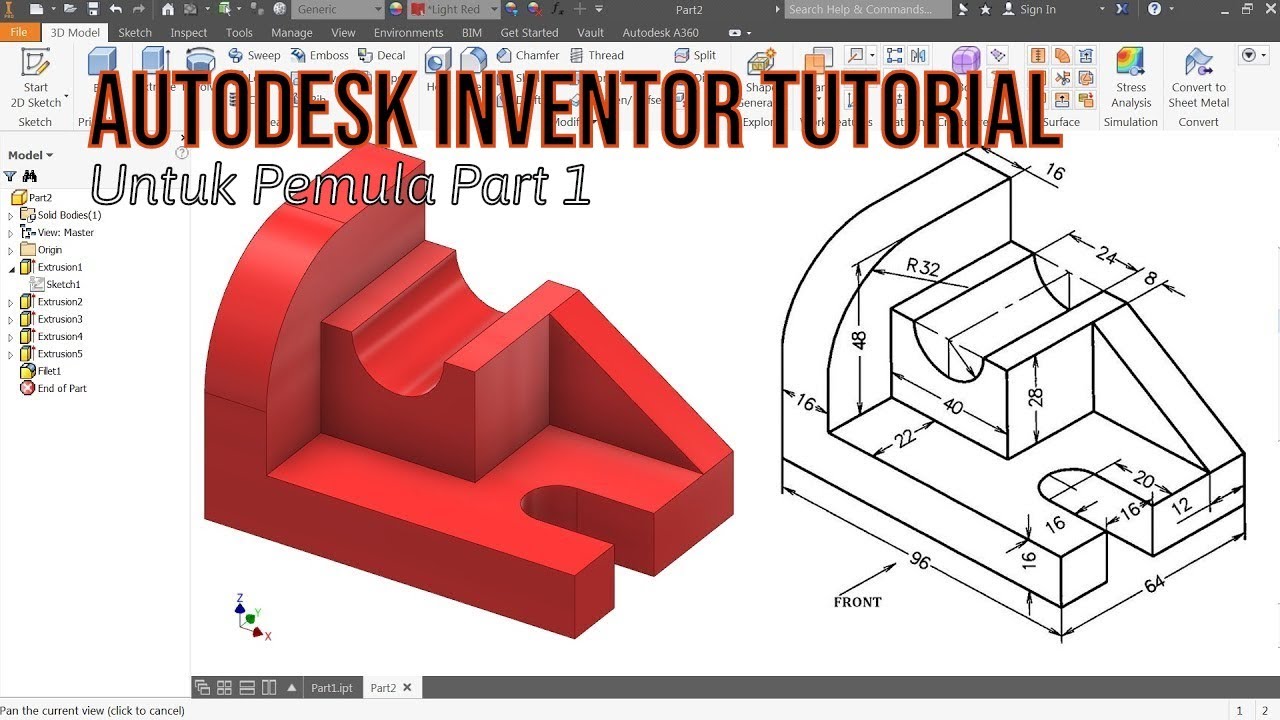Switch to the Inspect ribbon tab
1280x720 pixels.
coord(189,32)
